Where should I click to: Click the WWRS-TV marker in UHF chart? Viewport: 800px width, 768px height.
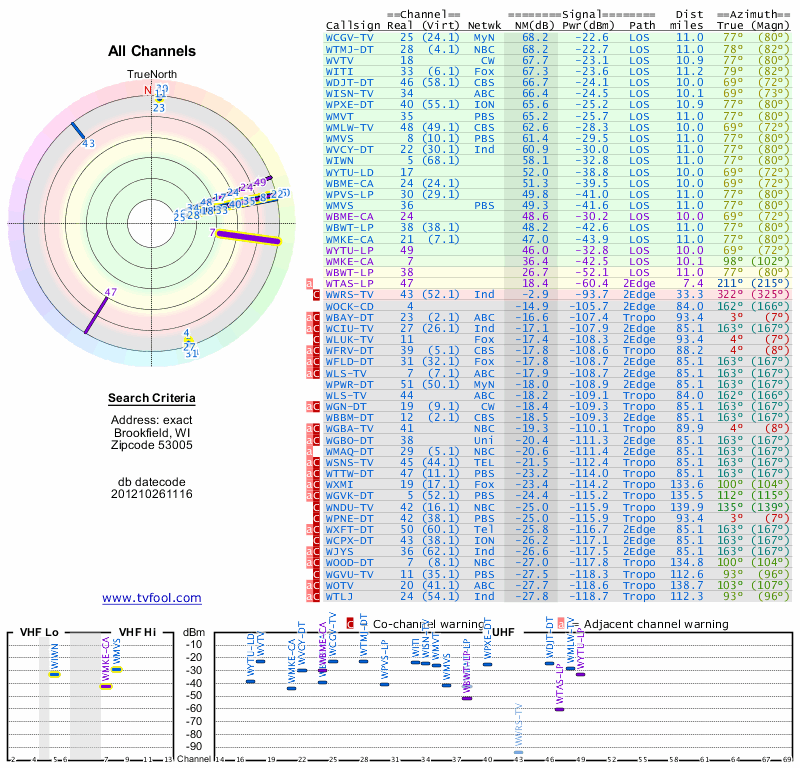tap(518, 752)
